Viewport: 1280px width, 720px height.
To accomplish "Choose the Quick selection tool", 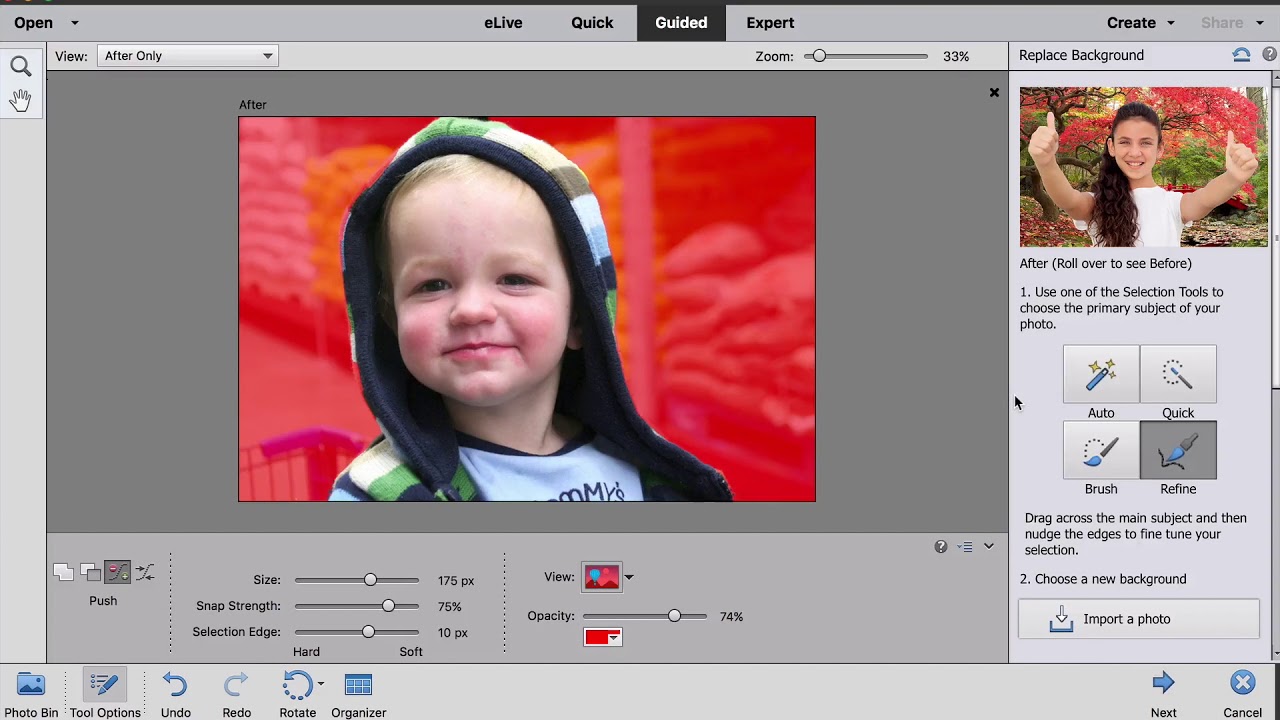I will [x=1178, y=374].
